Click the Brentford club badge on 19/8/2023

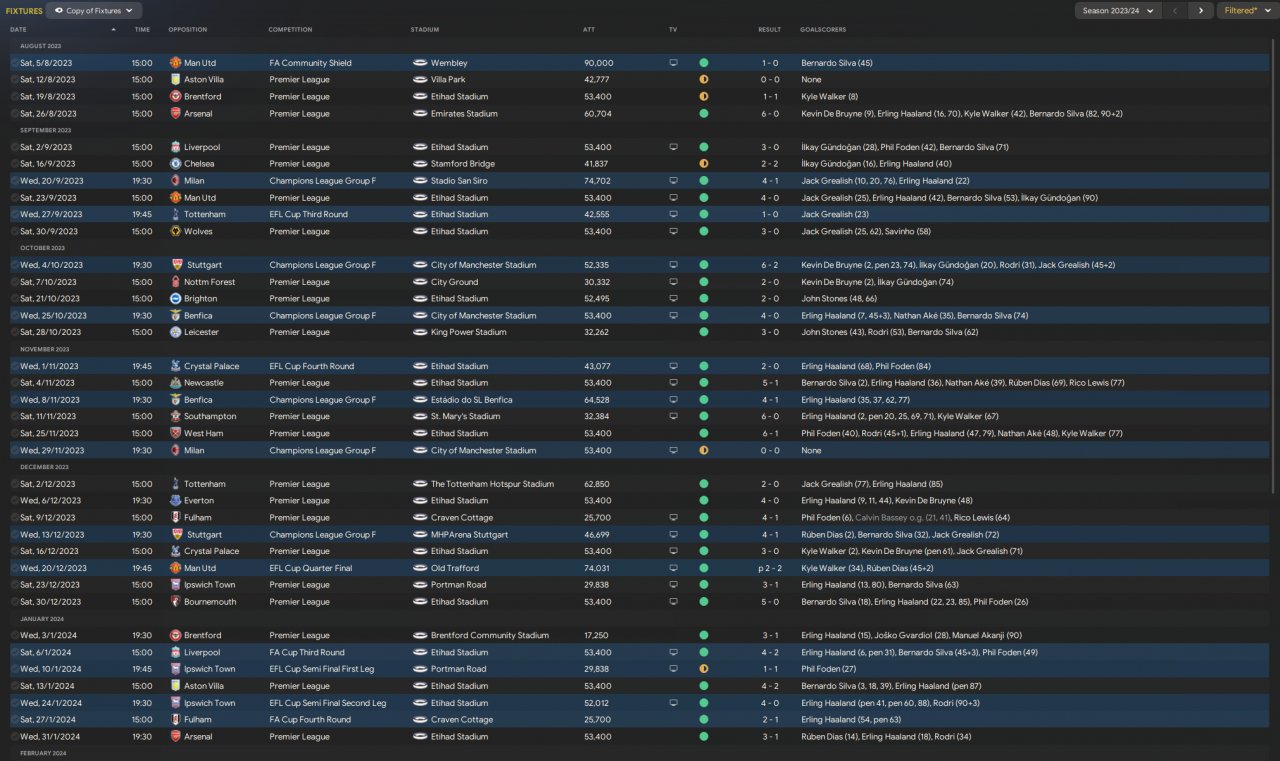point(175,97)
